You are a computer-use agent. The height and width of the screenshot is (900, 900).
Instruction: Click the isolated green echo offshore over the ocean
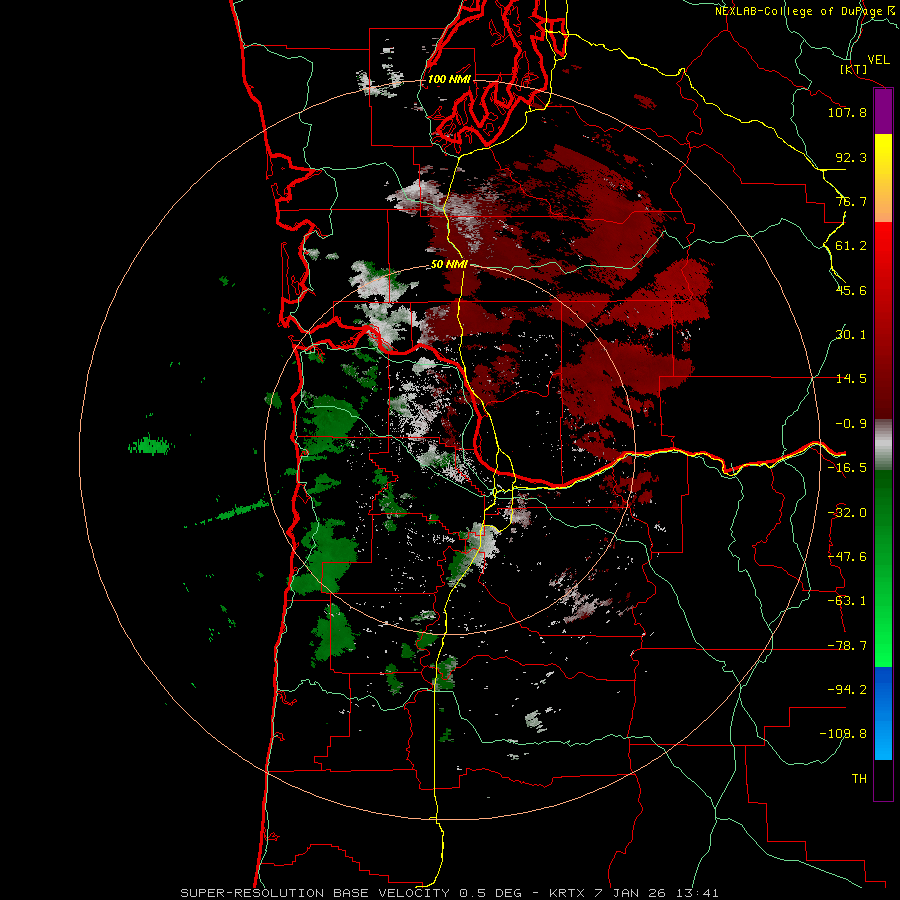(x=150, y=445)
